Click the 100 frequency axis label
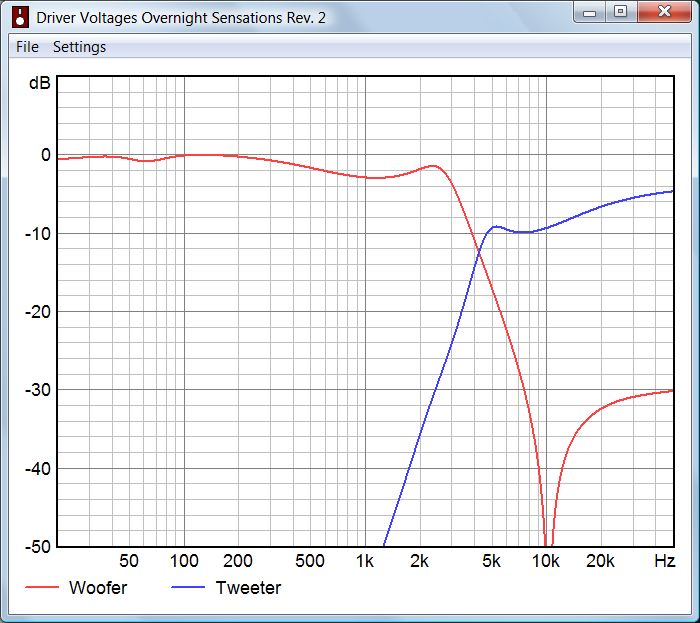The width and height of the screenshot is (700, 623). pos(184,561)
